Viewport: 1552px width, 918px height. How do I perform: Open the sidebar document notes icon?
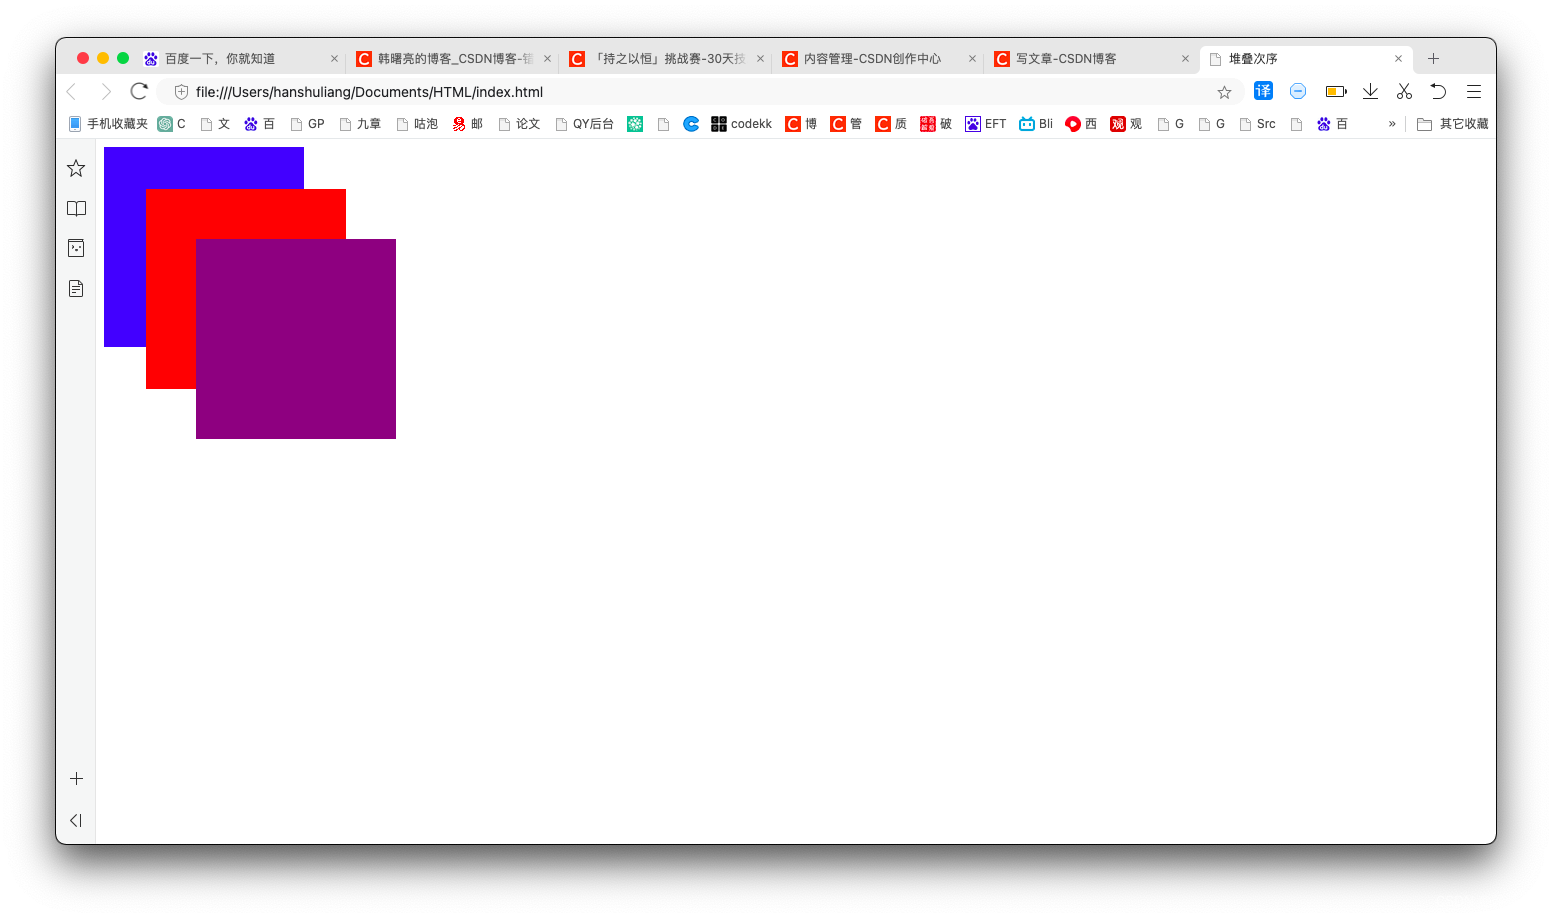(76, 288)
